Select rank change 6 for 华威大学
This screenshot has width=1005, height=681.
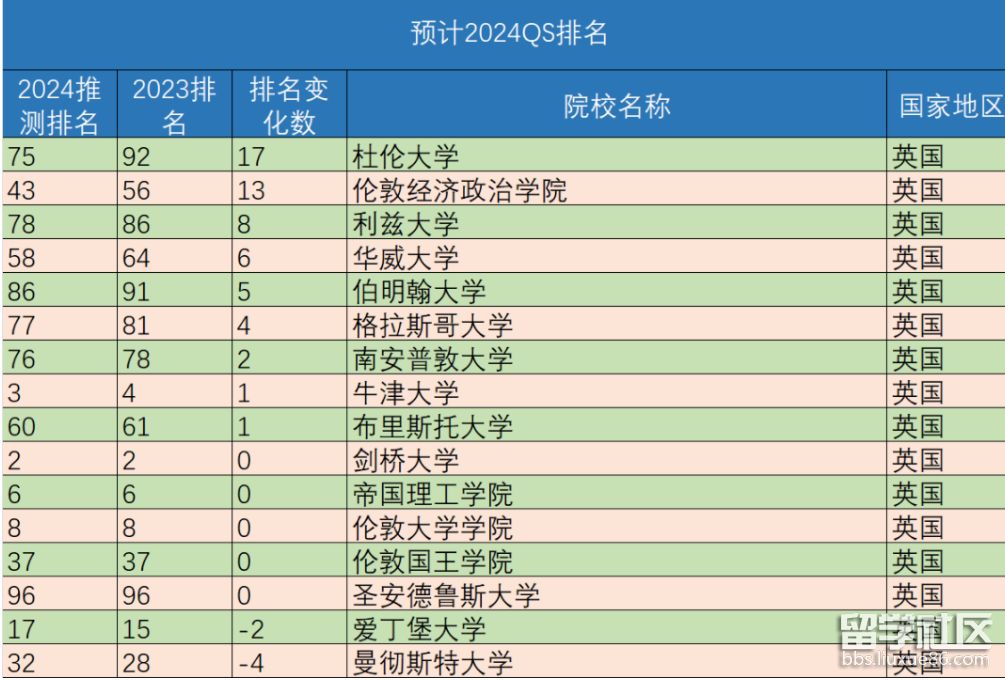244,258
